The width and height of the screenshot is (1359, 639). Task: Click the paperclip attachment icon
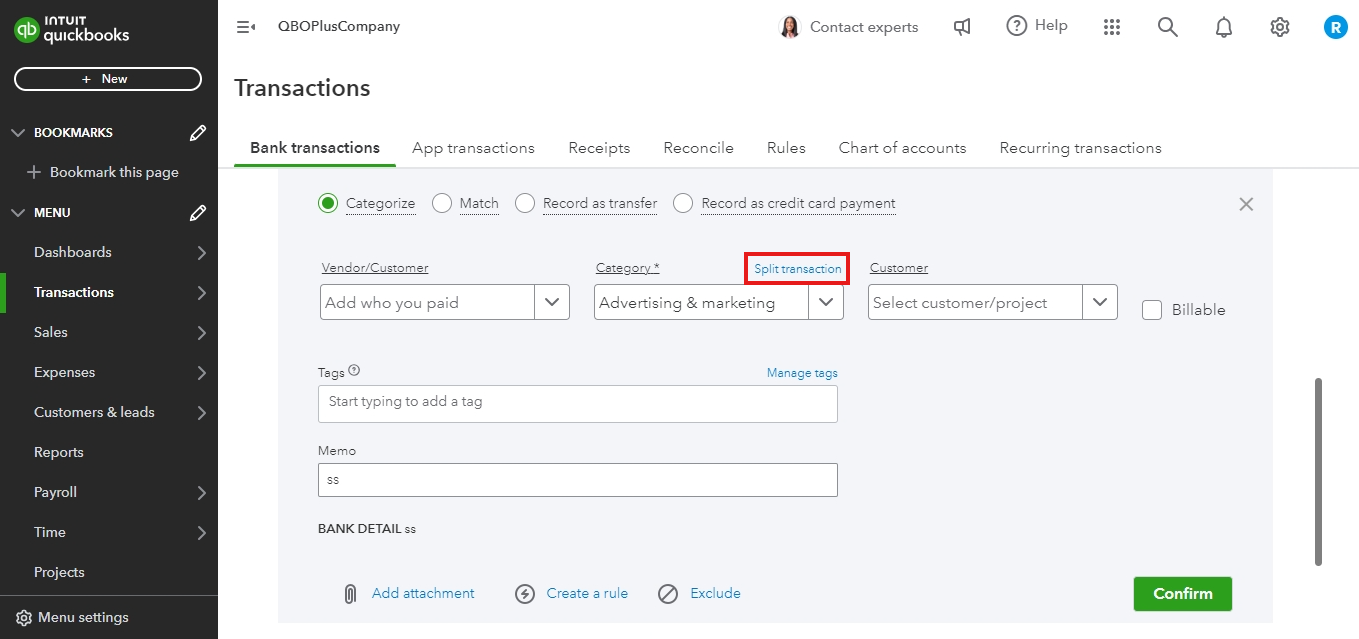click(350, 594)
